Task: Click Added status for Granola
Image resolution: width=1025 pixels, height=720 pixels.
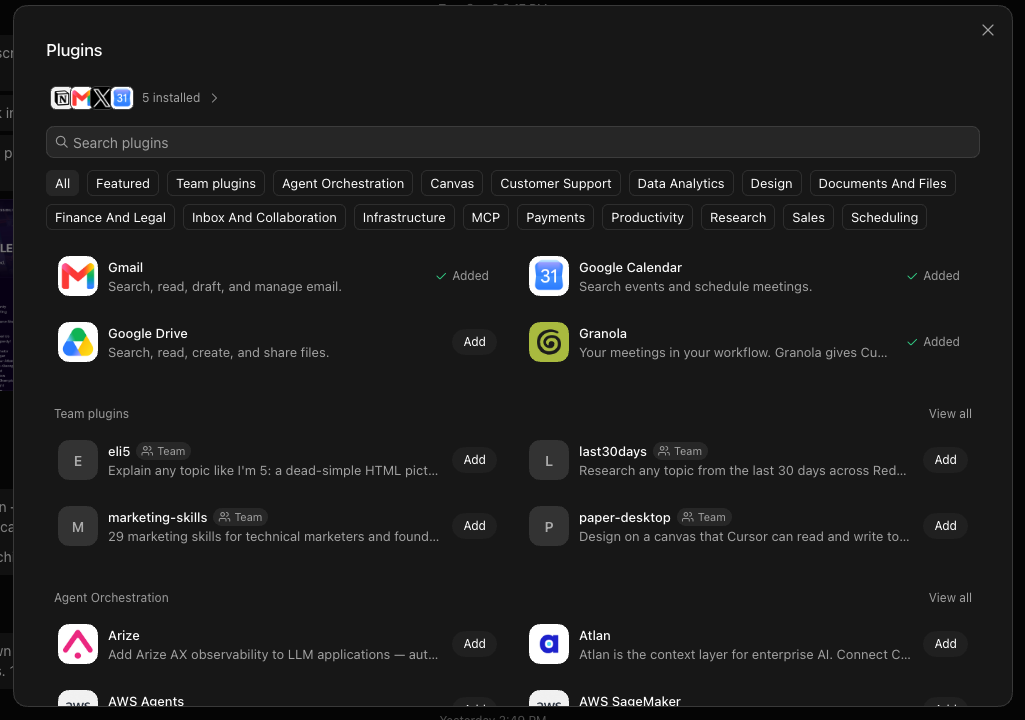Action: pyautogui.click(x=933, y=342)
